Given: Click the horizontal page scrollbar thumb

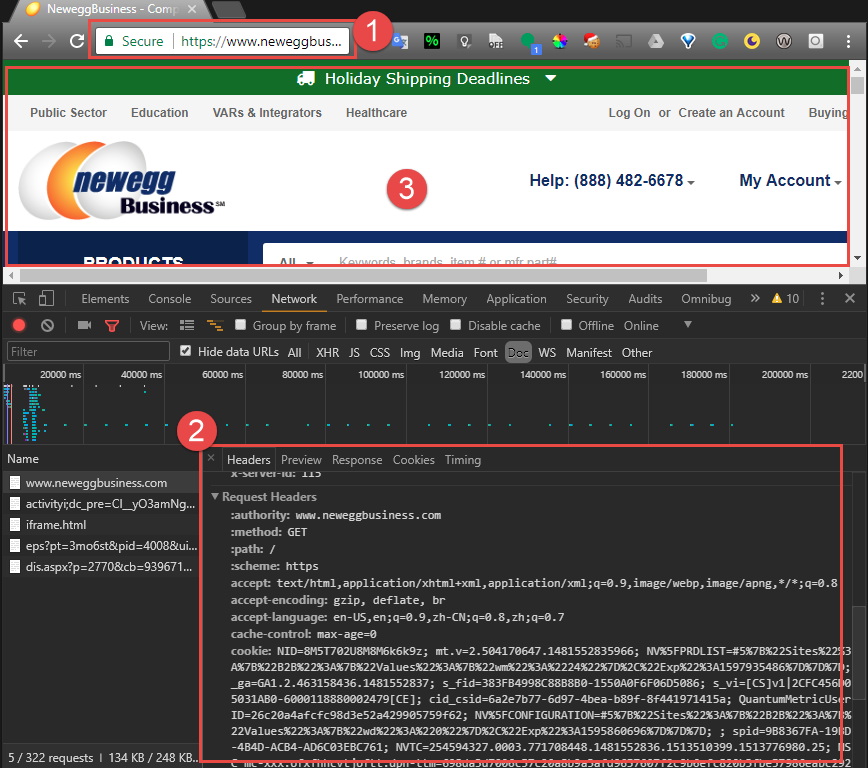Looking at the screenshot, I should [363, 275].
